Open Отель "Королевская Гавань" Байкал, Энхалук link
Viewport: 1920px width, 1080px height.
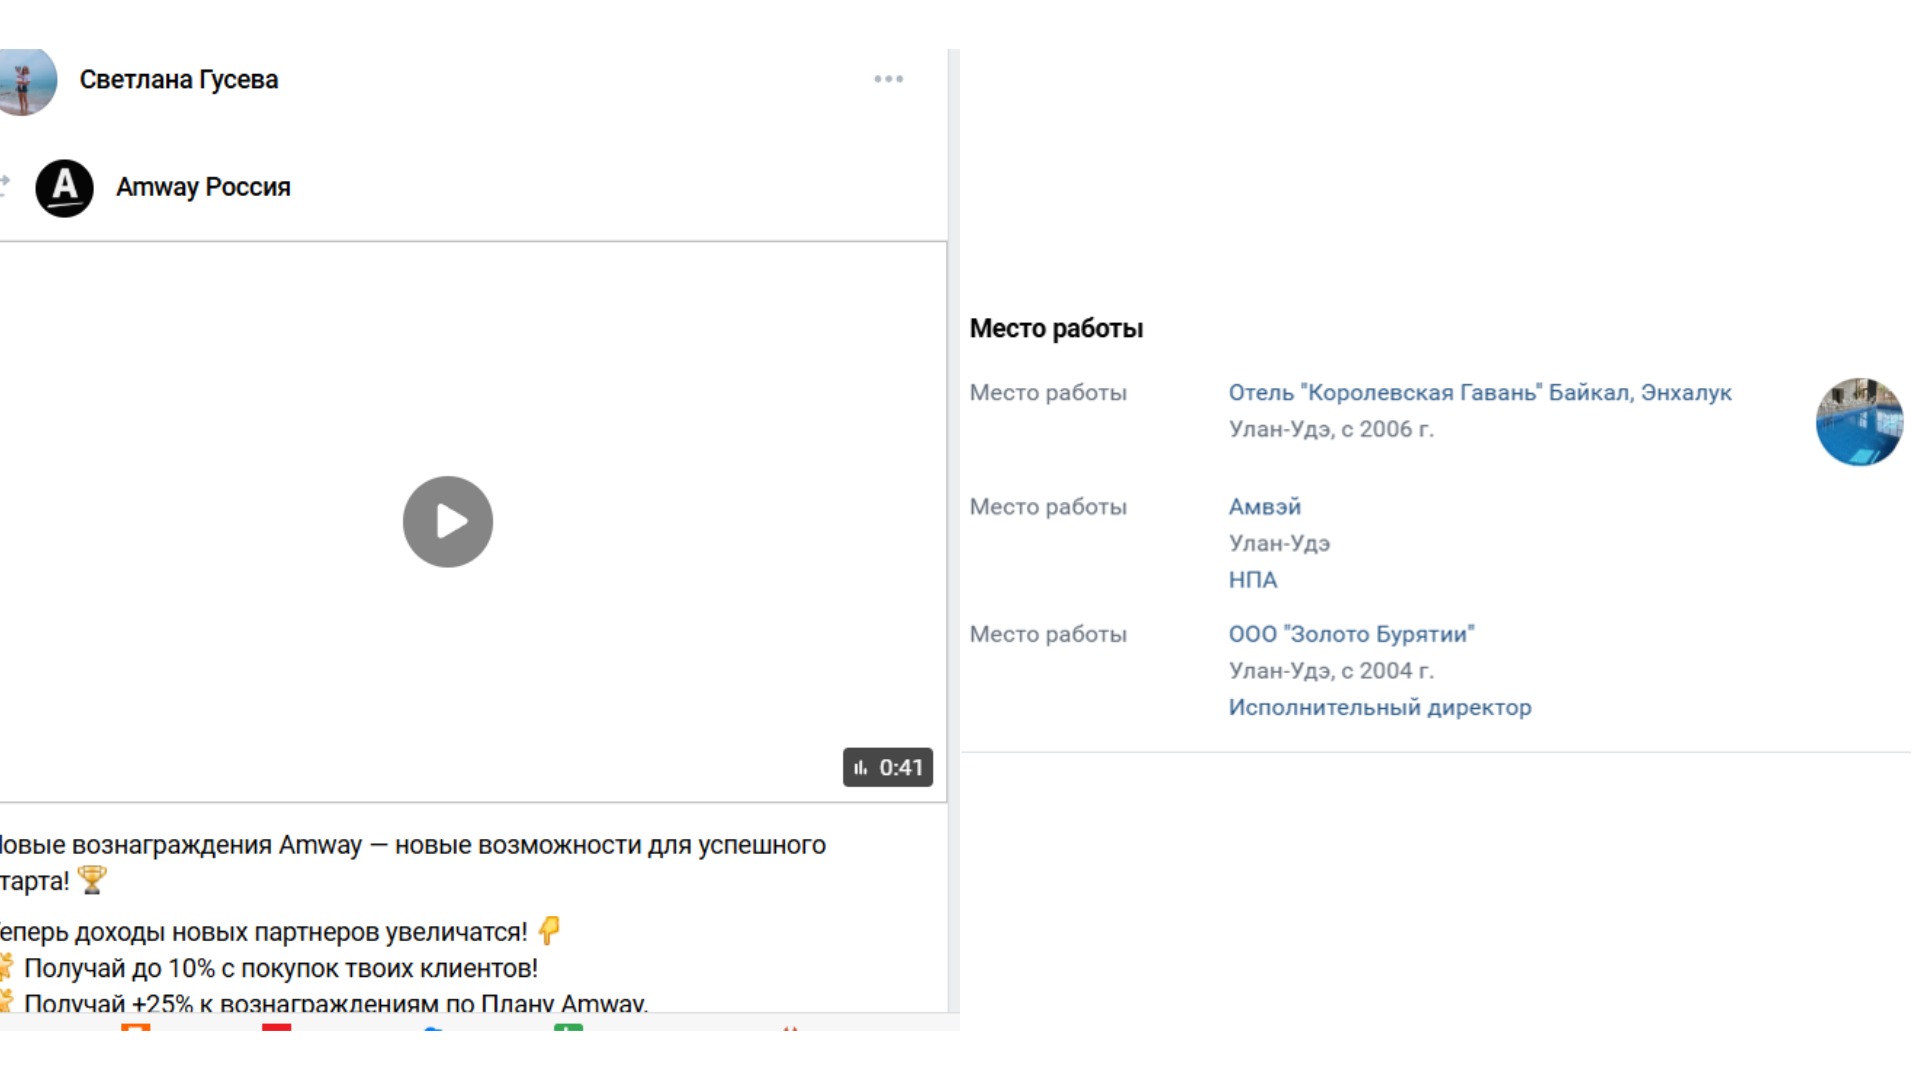pyautogui.click(x=1480, y=393)
